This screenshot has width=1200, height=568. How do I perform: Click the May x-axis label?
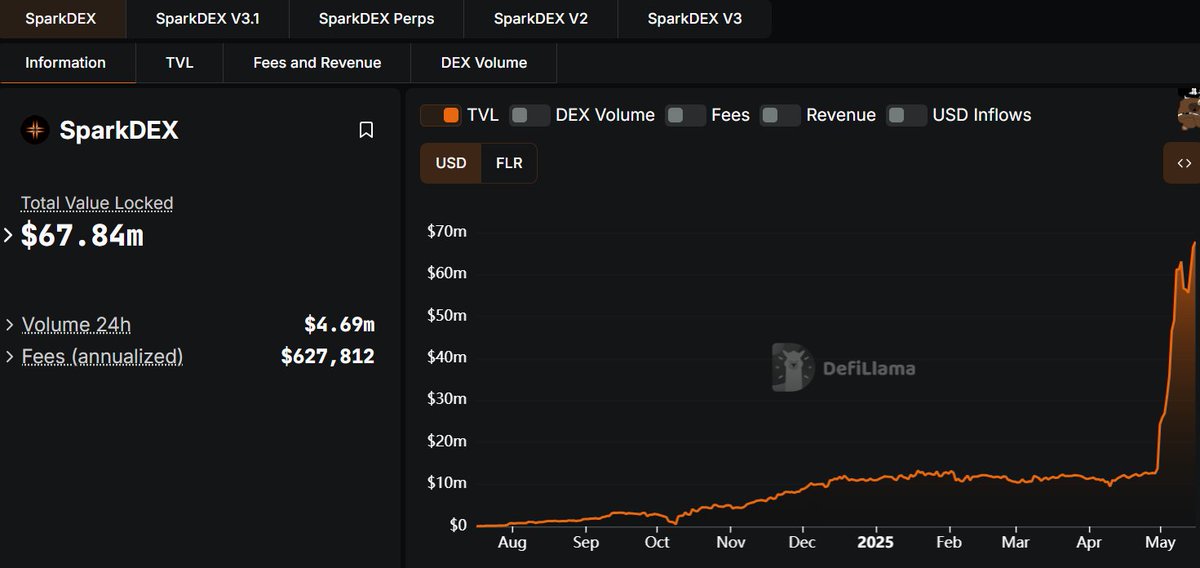coord(1160,543)
